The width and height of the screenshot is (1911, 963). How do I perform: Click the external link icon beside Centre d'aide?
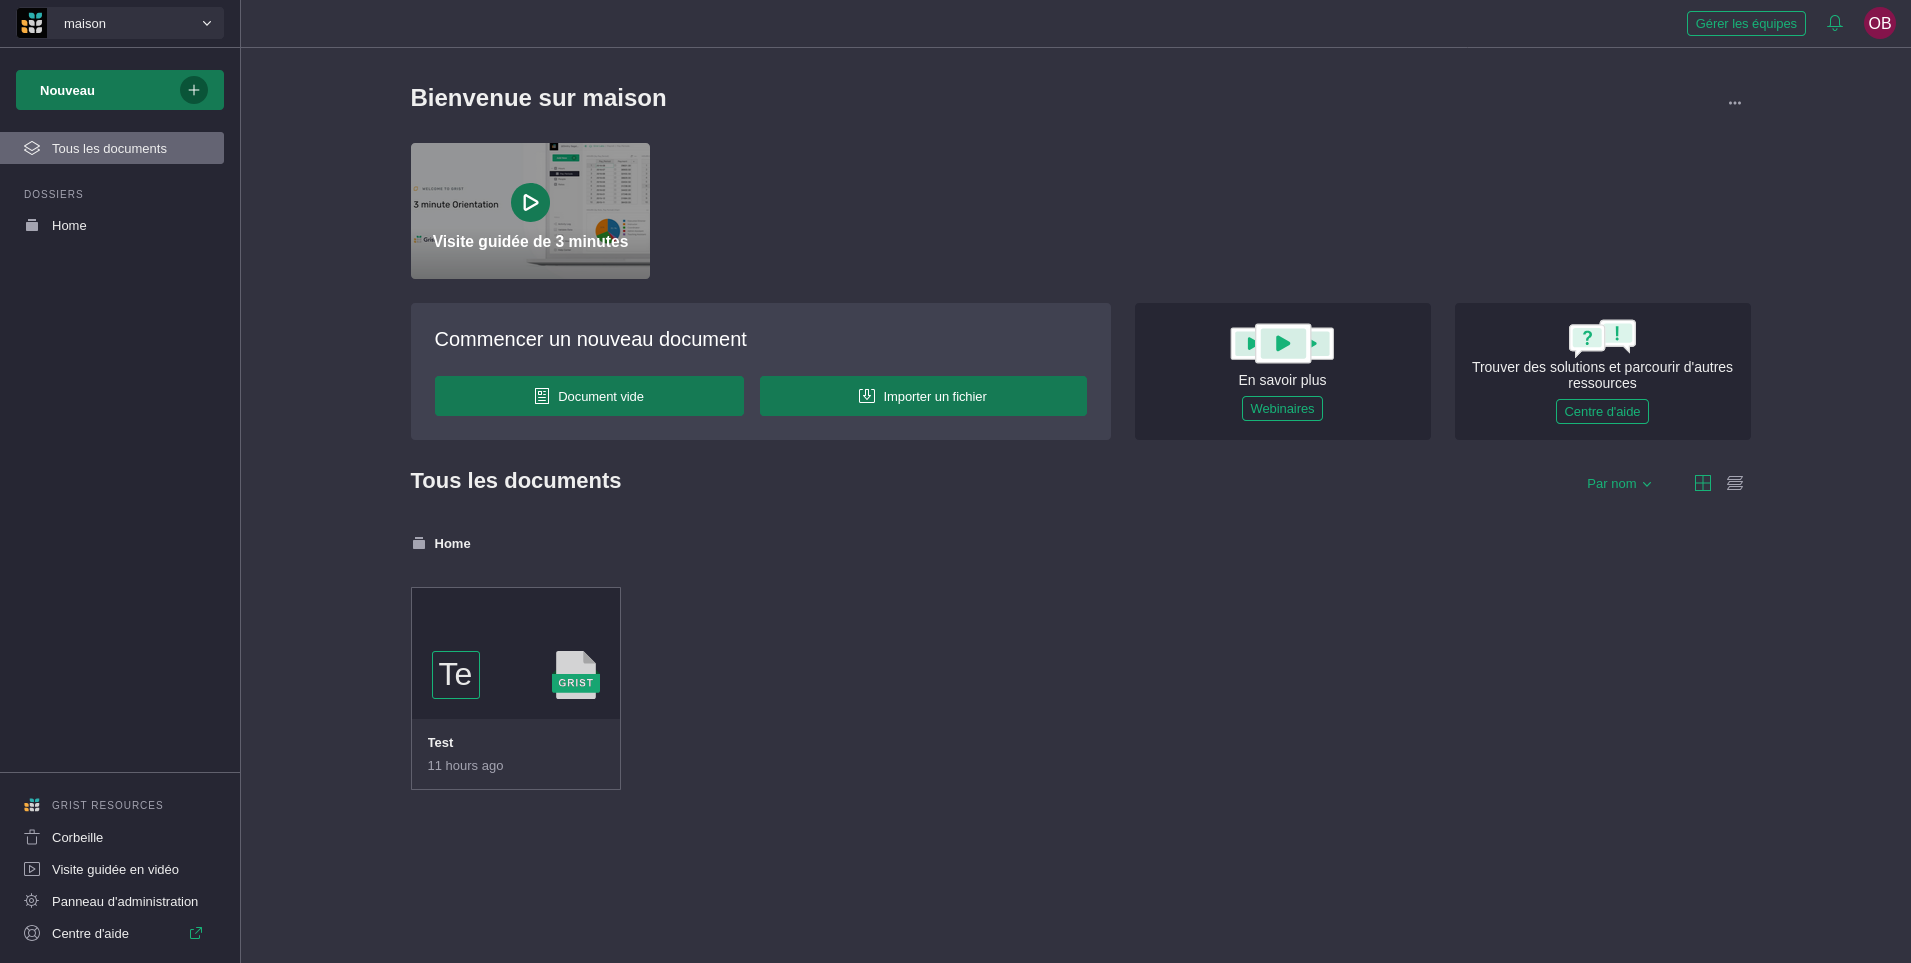pos(196,933)
